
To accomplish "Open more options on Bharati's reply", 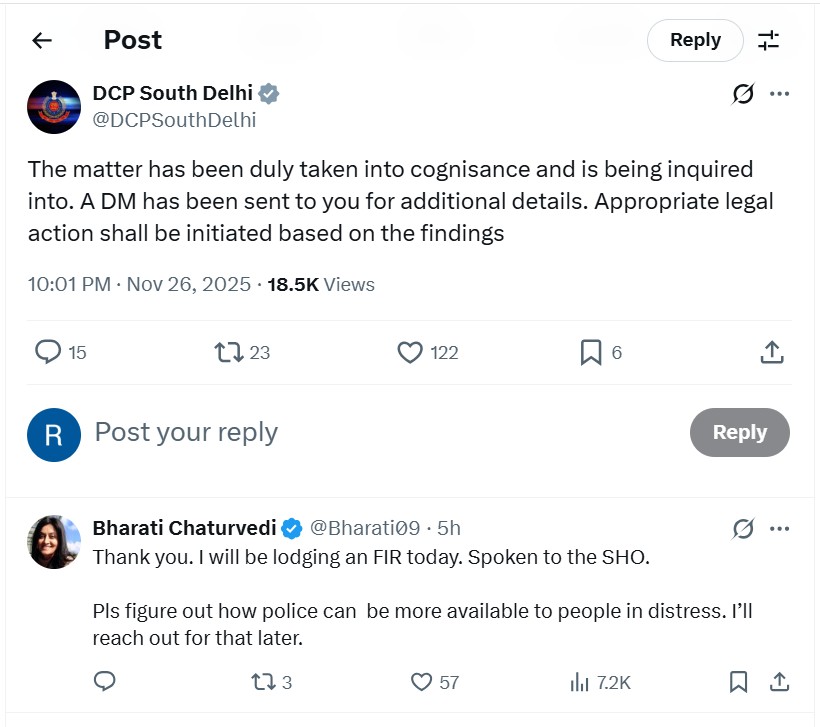I will tap(779, 528).
